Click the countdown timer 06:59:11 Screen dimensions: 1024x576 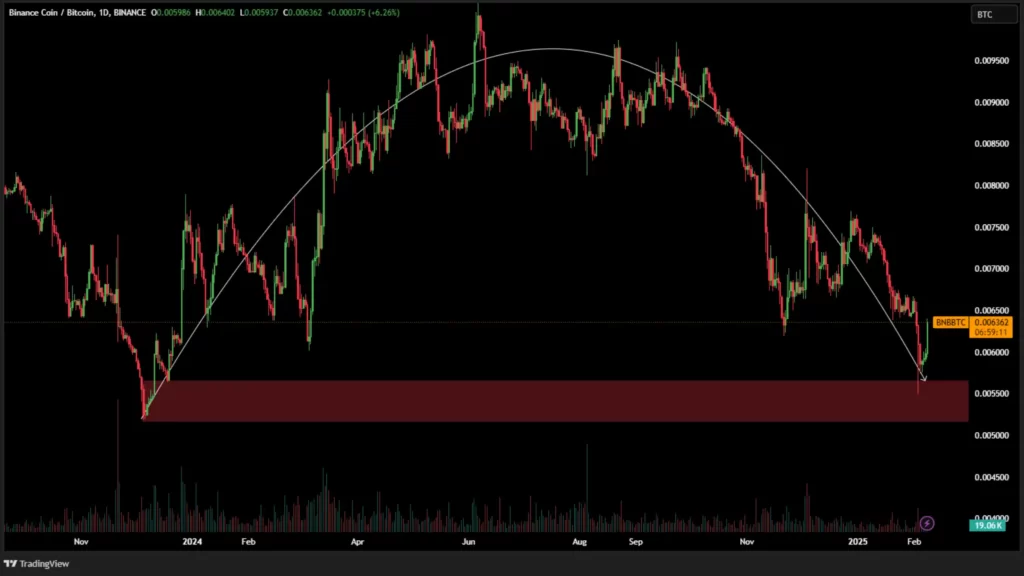pos(991,332)
